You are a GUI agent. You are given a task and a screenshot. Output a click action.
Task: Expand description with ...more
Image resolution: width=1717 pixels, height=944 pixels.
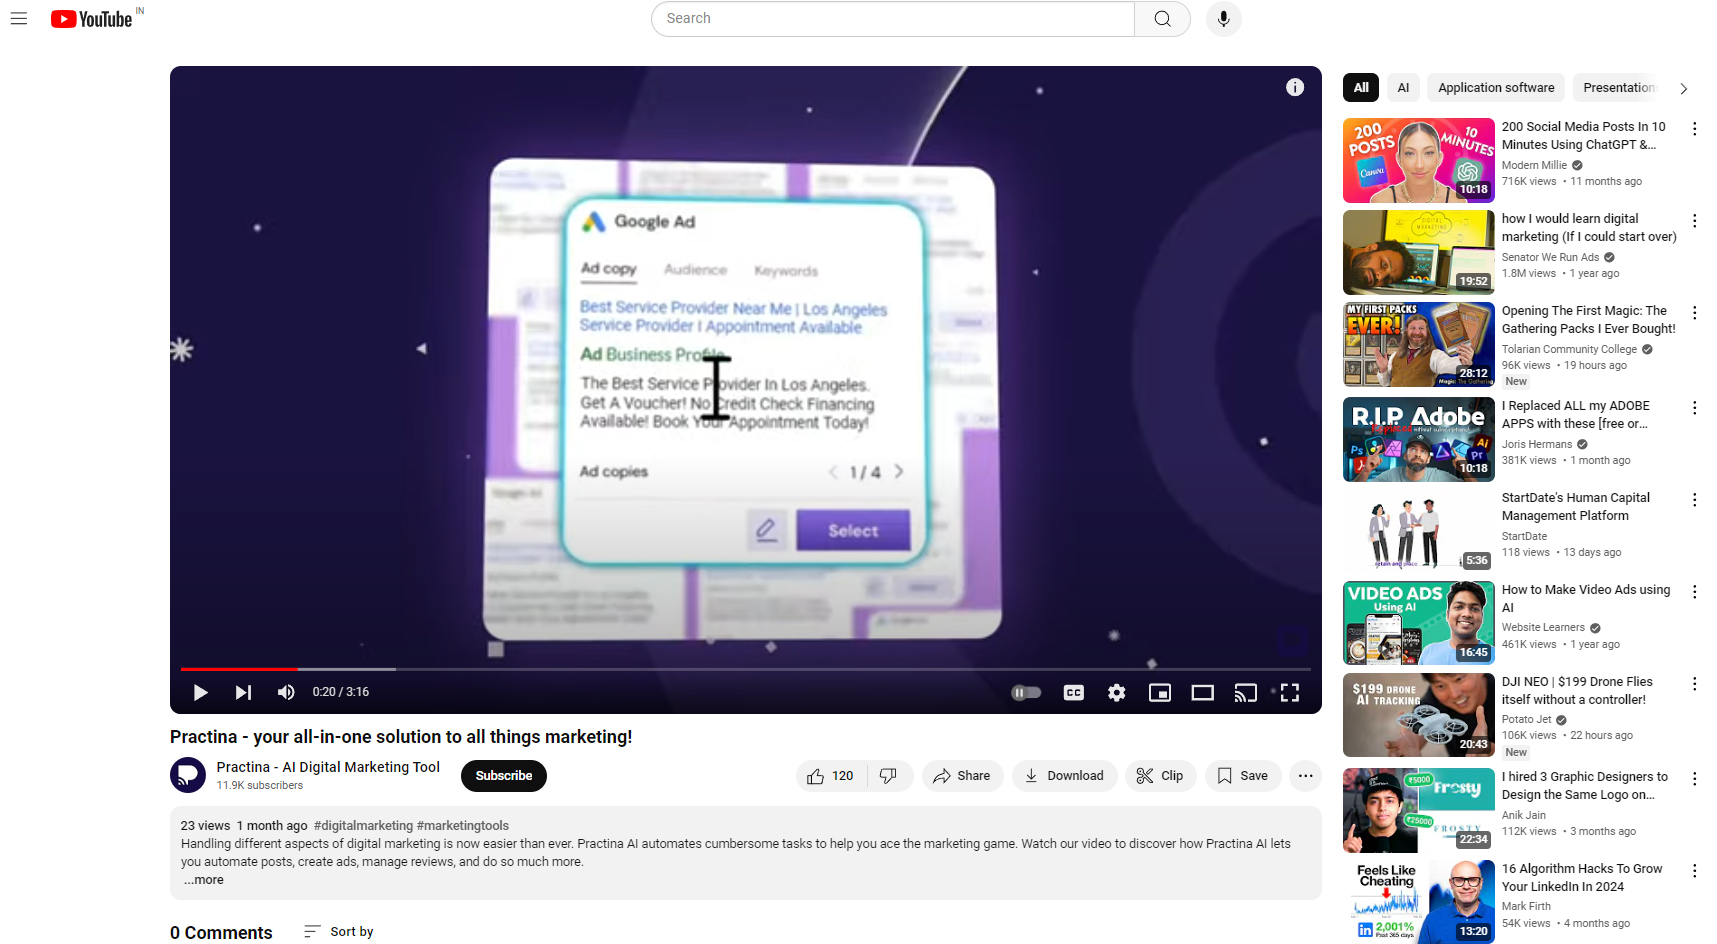point(204,880)
